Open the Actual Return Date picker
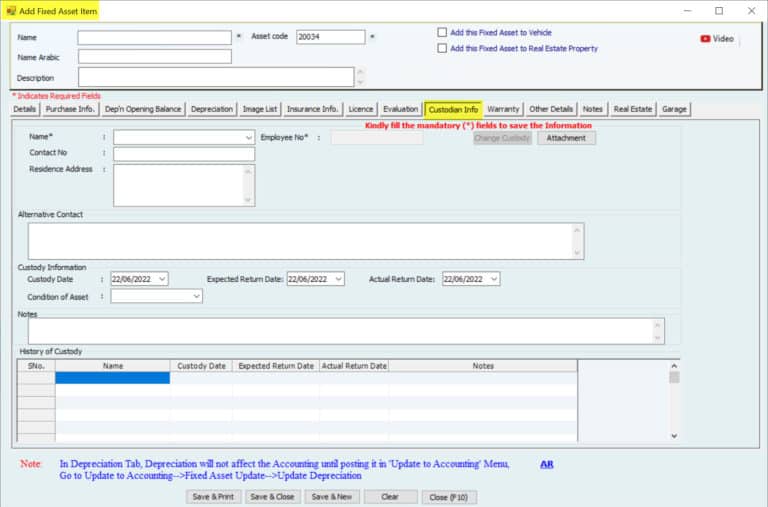 coord(493,279)
